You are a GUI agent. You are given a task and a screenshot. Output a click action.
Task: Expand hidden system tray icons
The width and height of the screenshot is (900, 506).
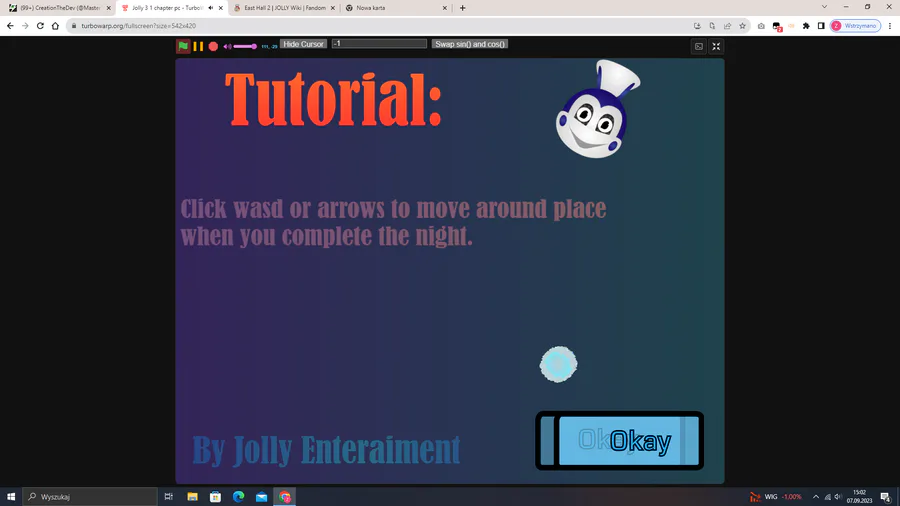[816, 497]
